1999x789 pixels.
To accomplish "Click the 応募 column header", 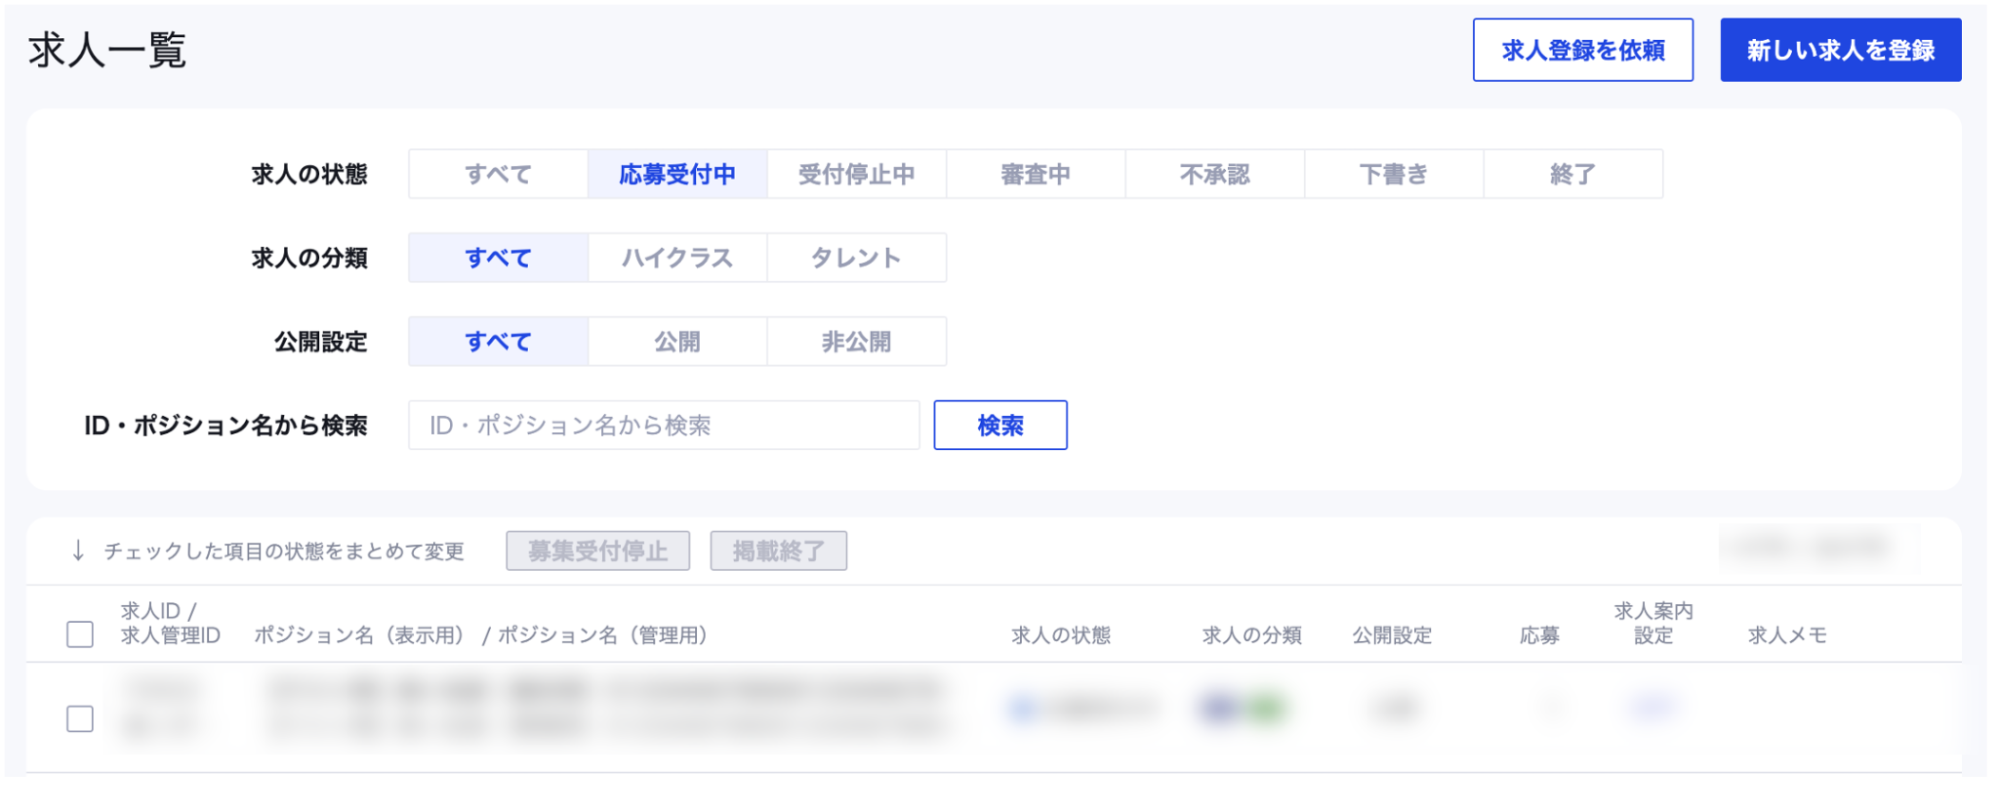I will [1539, 635].
